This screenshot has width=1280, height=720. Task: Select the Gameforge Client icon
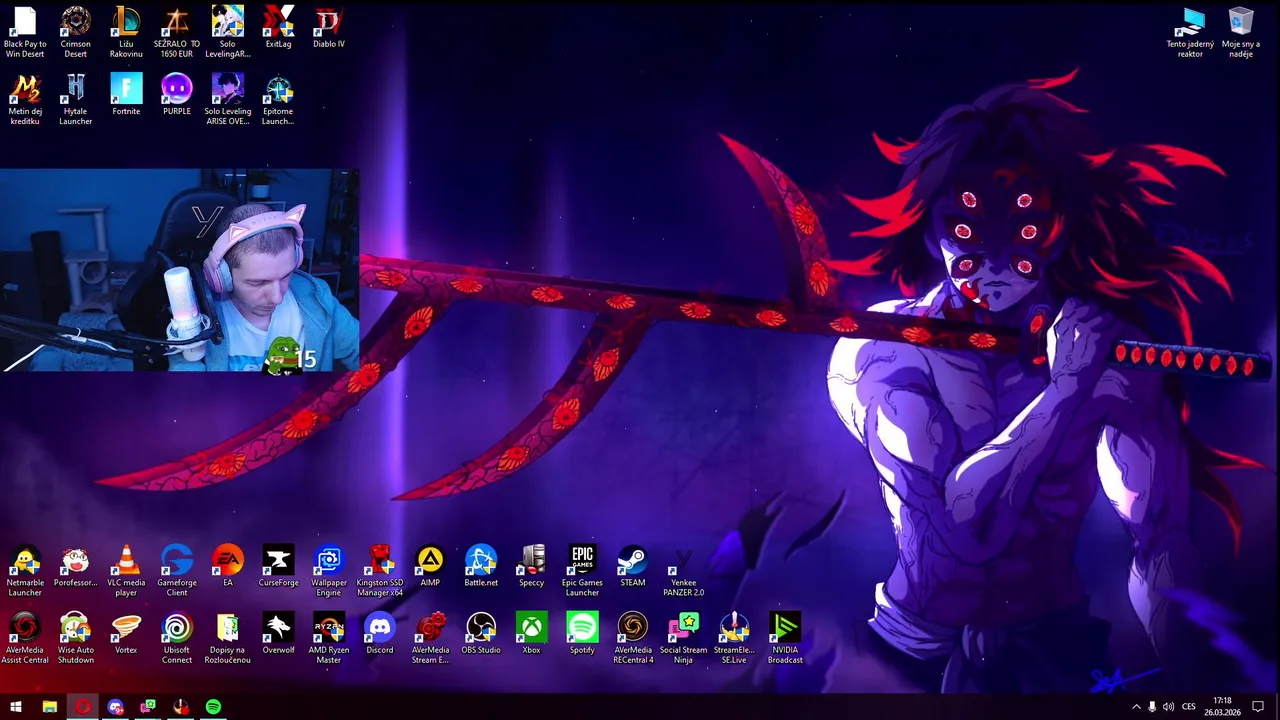pyautogui.click(x=177, y=571)
